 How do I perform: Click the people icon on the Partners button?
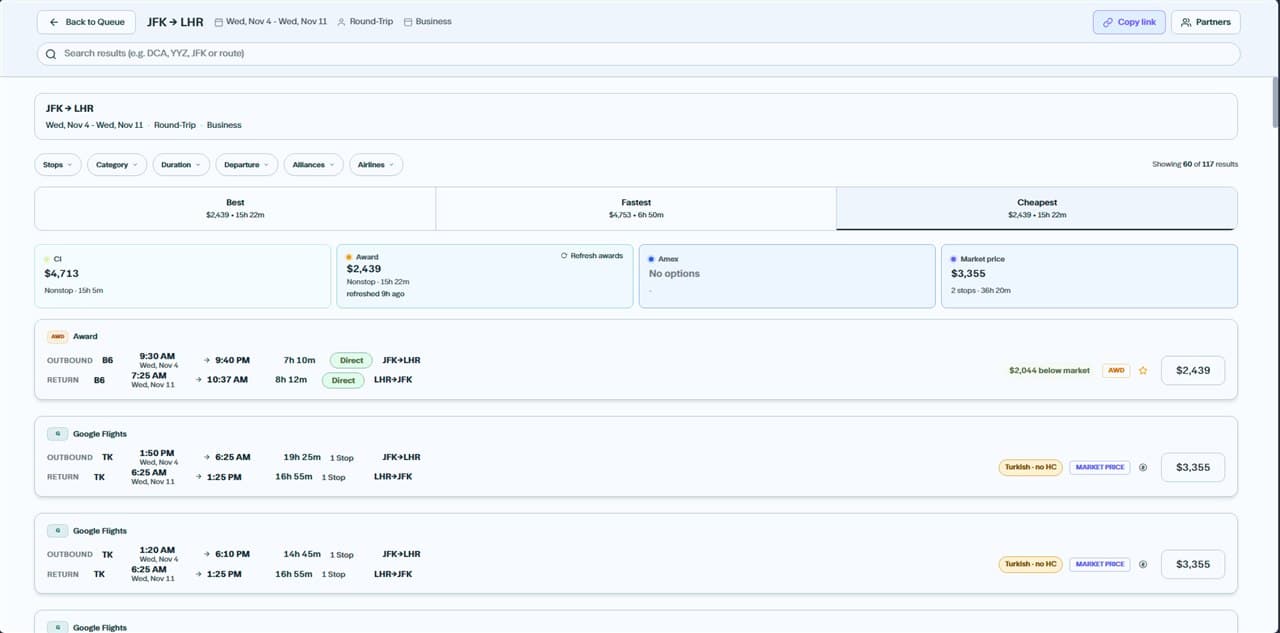point(1186,22)
